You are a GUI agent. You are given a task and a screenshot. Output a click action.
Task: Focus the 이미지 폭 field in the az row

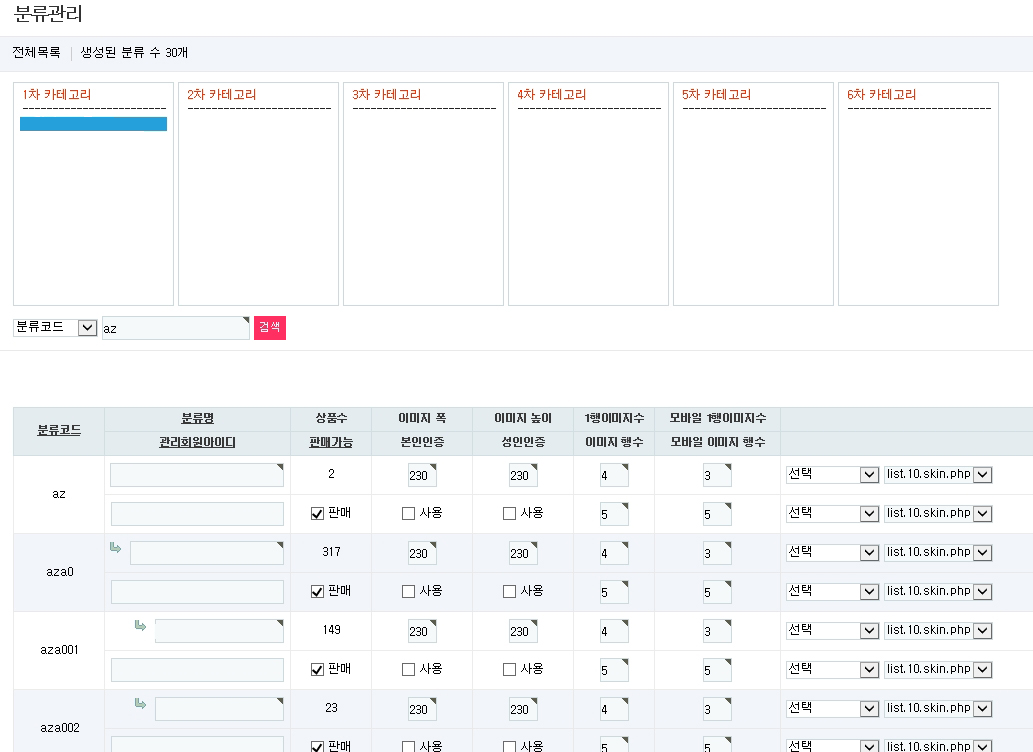[421, 476]
